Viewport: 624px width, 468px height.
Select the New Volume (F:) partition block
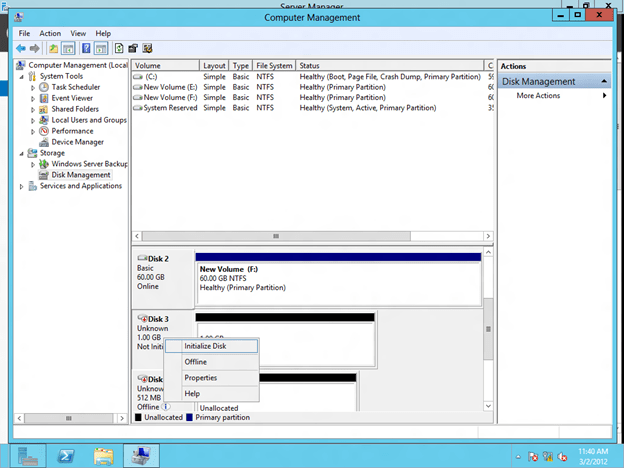(337, 280)
